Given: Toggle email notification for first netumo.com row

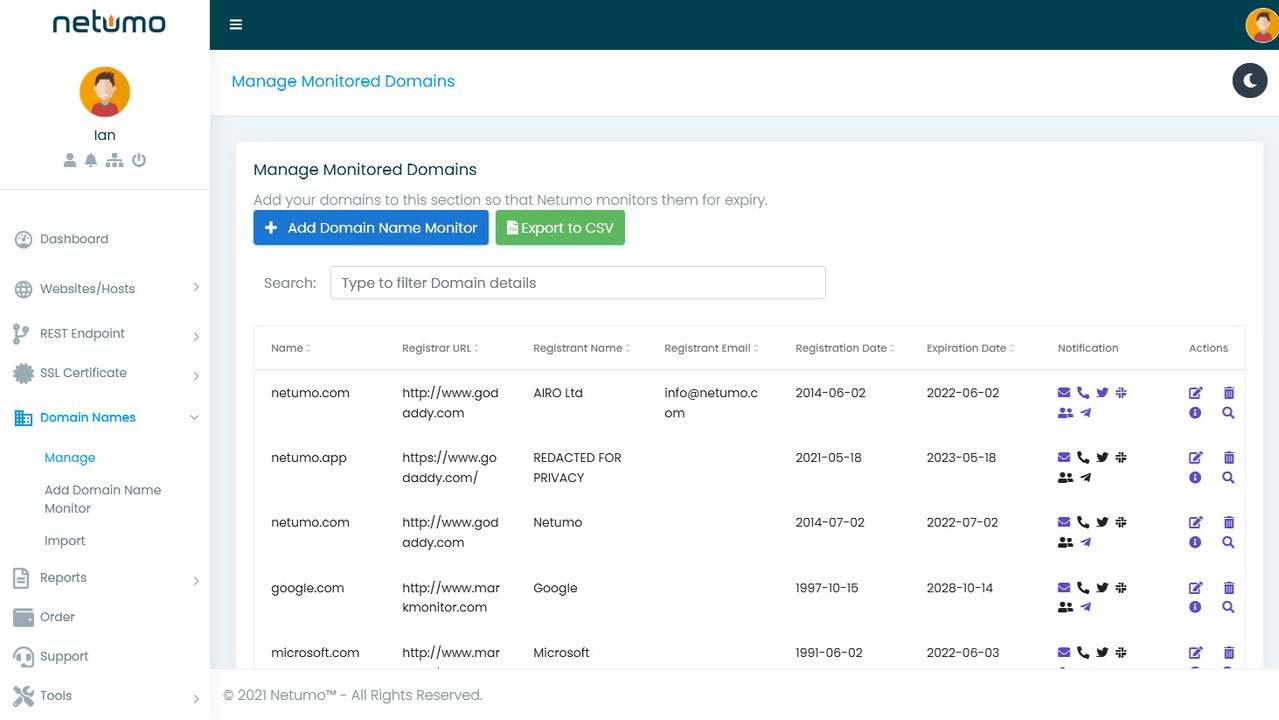Looking at the screenshot, I should tap(1064, 393).
